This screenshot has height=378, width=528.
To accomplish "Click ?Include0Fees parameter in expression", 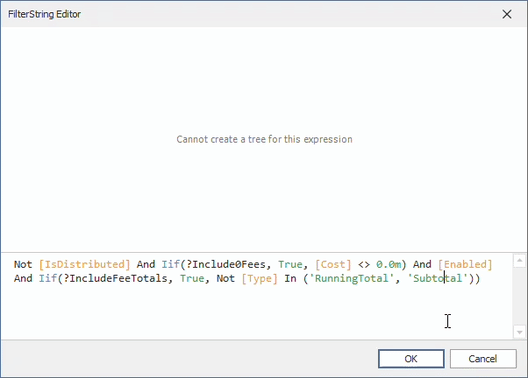I will point(226,264).
